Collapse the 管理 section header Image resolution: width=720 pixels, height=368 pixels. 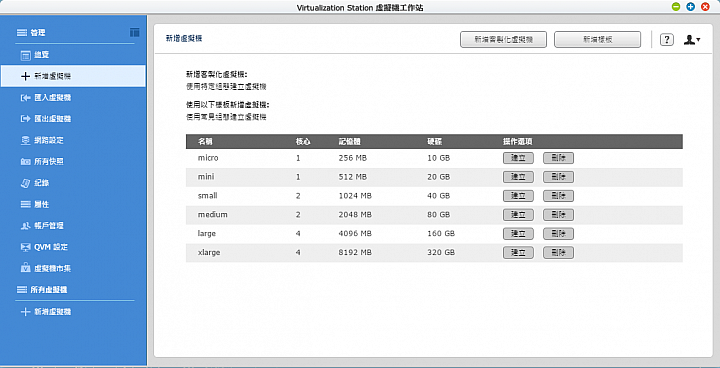31,33
